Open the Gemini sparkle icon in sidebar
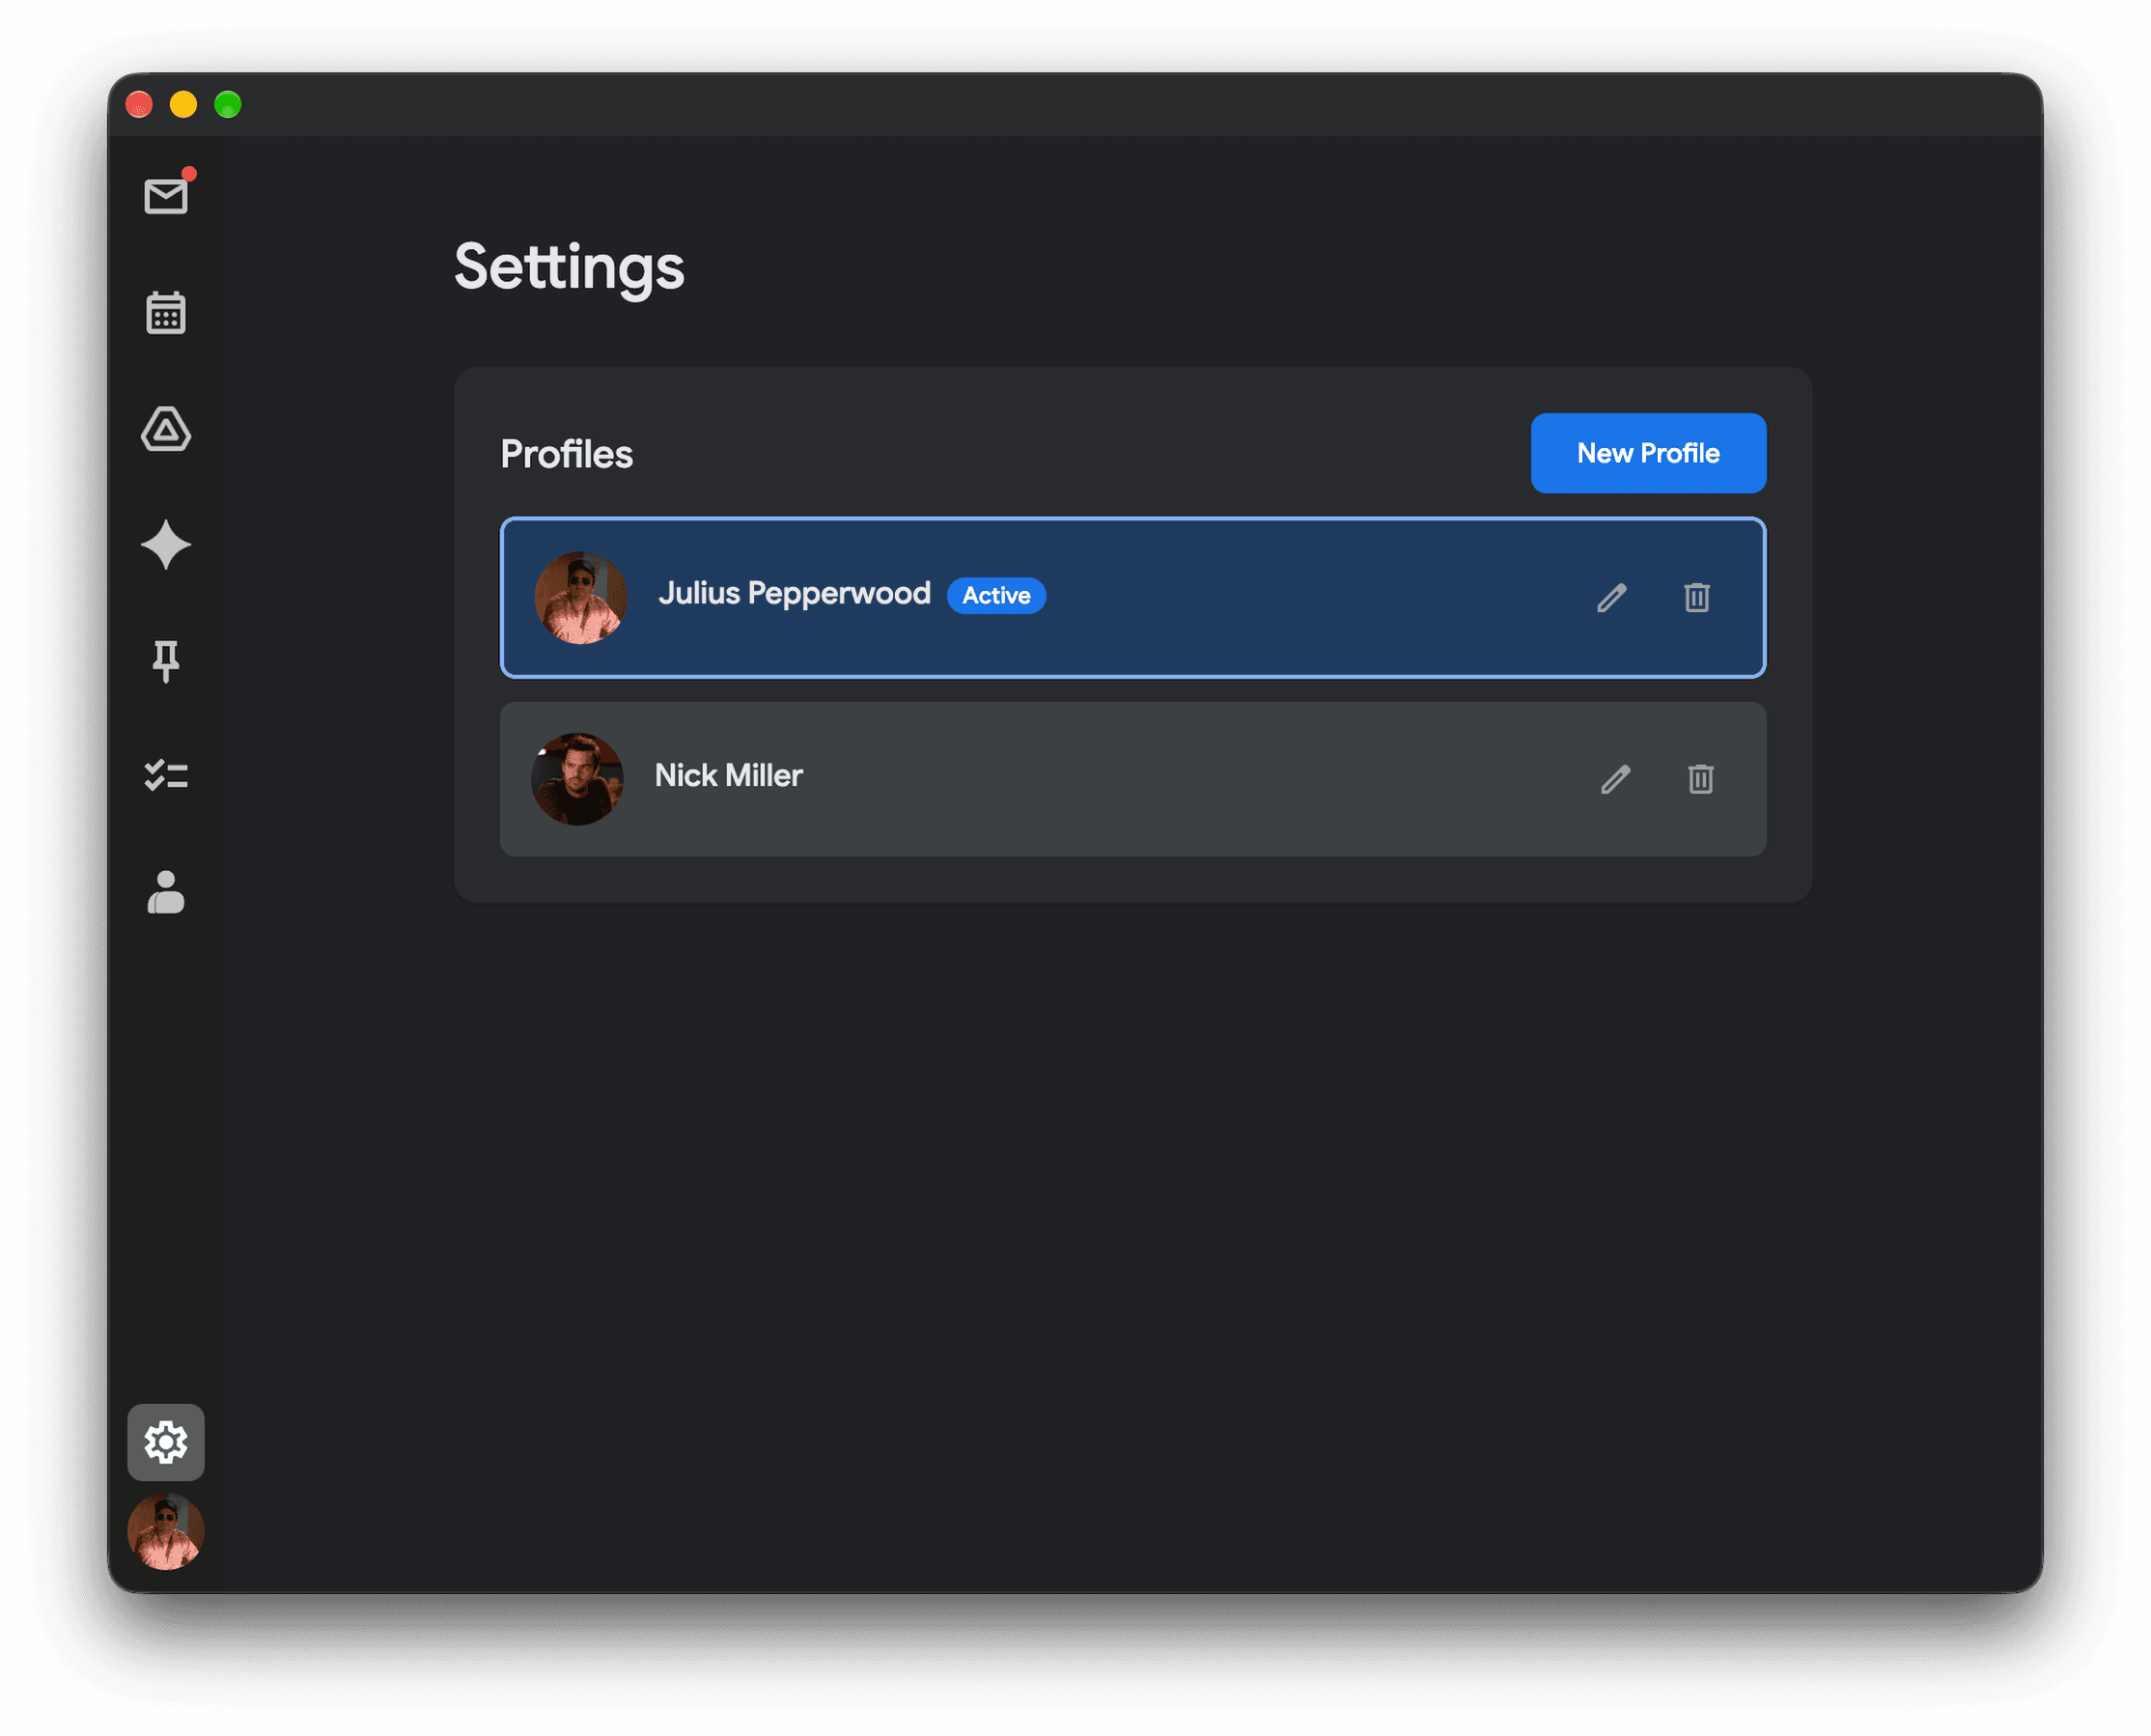 tap(166, 545)
